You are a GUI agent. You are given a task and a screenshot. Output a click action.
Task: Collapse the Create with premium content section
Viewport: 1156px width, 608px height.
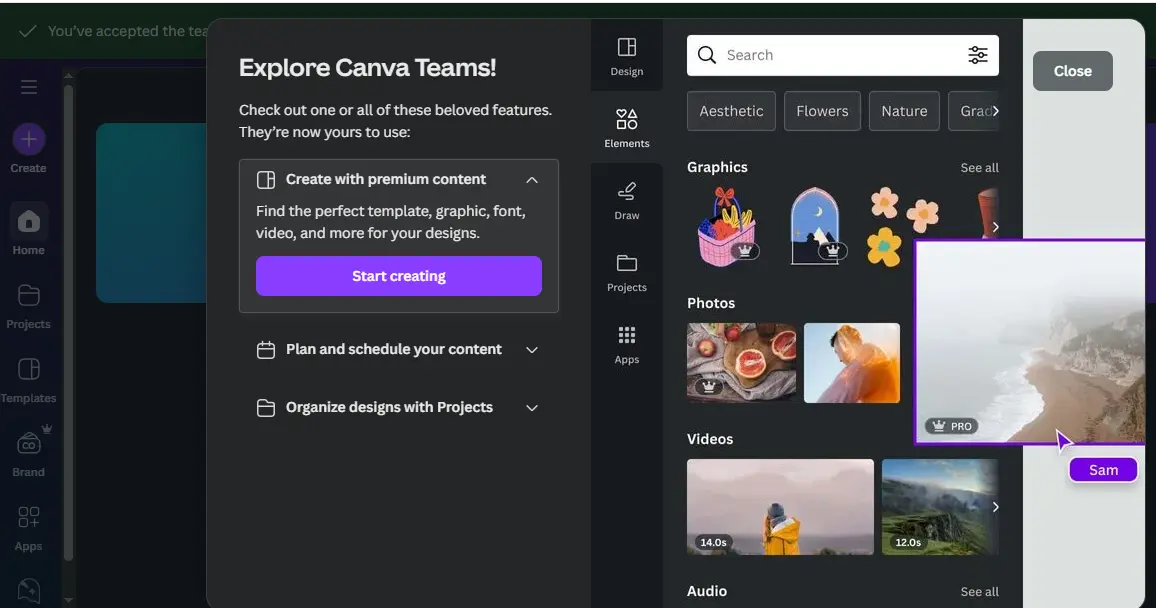532,180
